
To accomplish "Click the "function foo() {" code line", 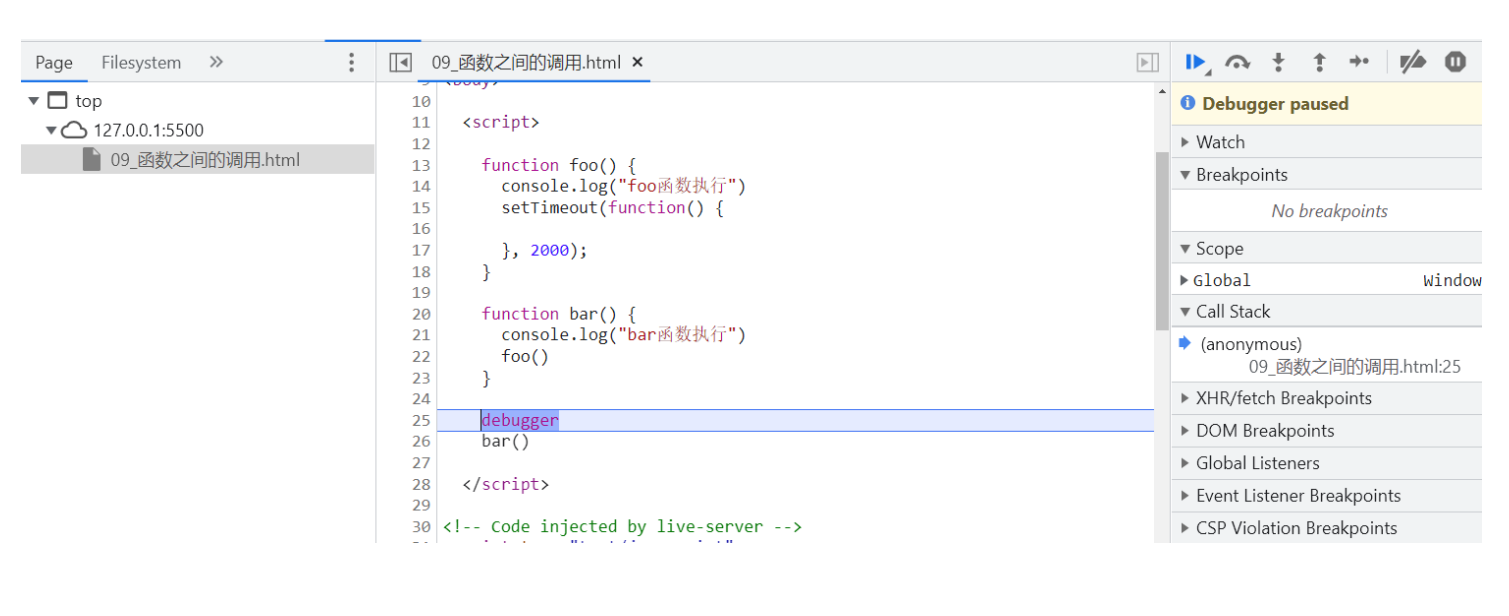I will [559, 165].
